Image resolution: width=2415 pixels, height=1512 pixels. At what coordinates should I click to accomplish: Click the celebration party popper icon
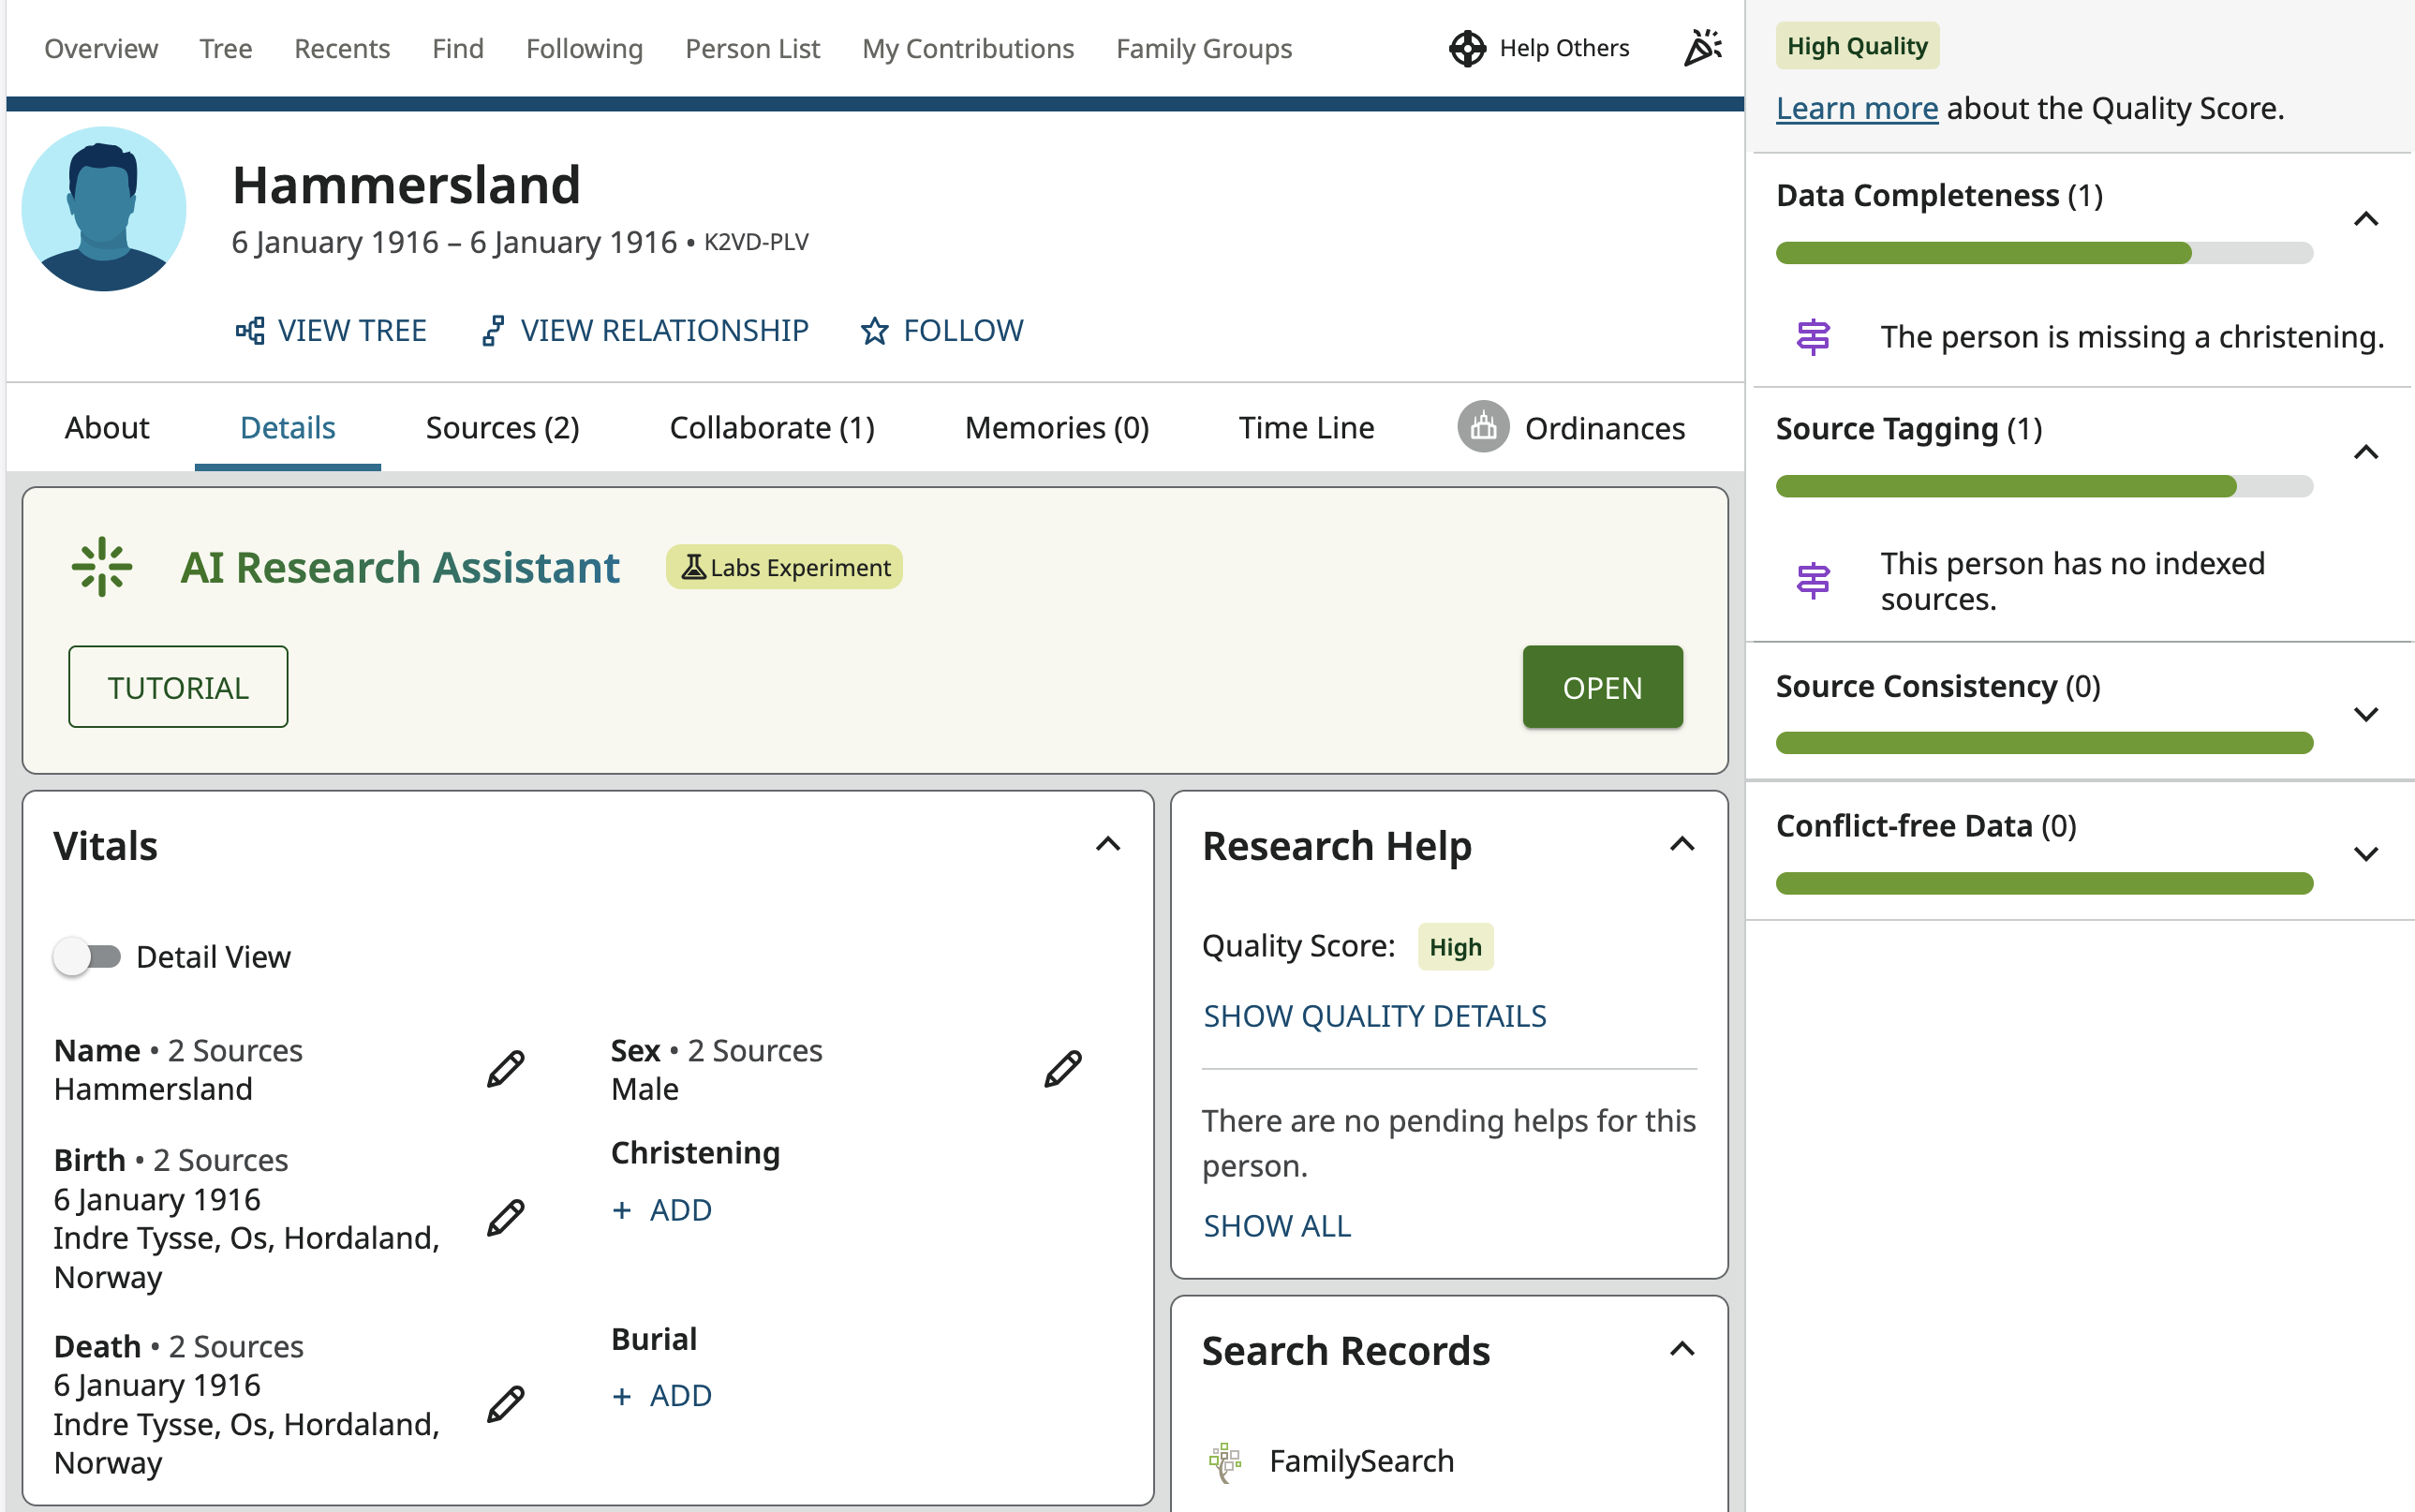coord(1702,48)
